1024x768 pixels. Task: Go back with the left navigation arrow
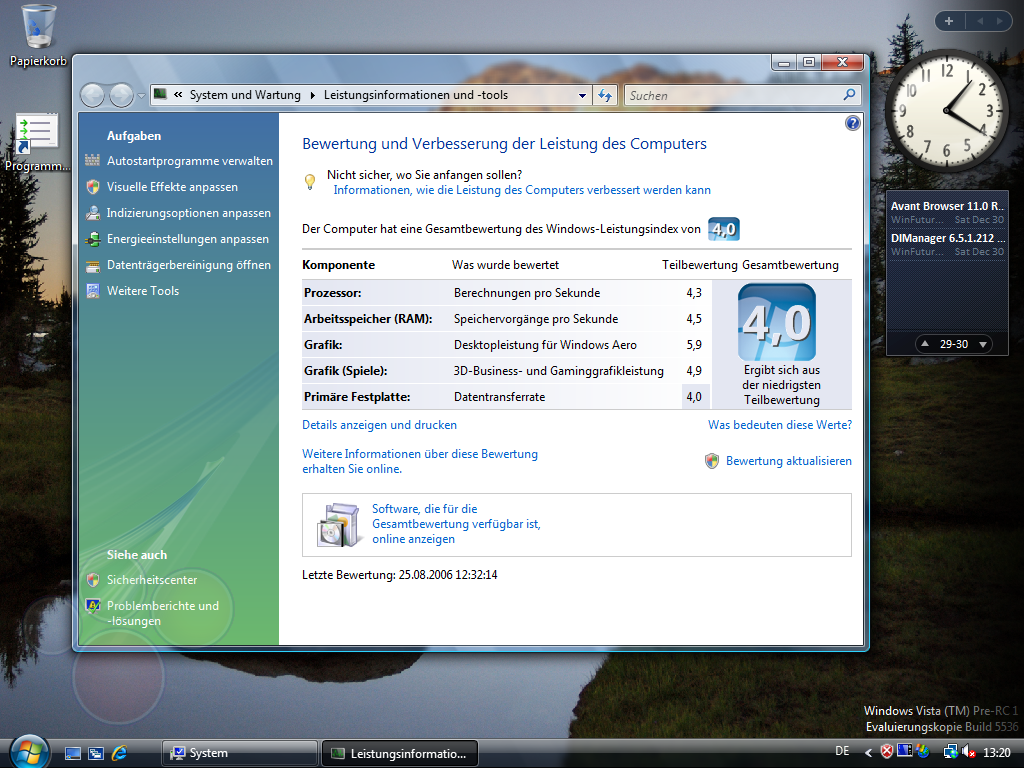click(93, 96)
